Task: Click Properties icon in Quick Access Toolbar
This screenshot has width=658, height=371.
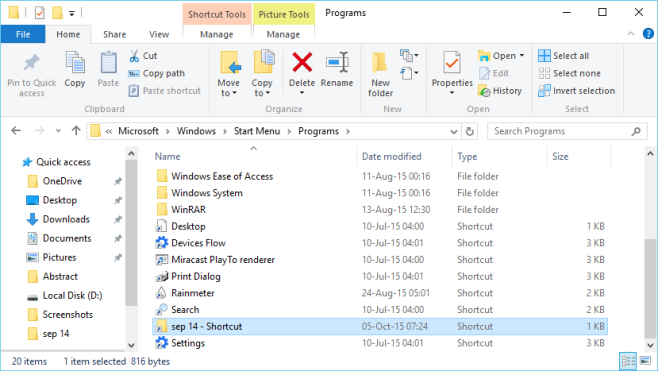Action: [39, 13]
